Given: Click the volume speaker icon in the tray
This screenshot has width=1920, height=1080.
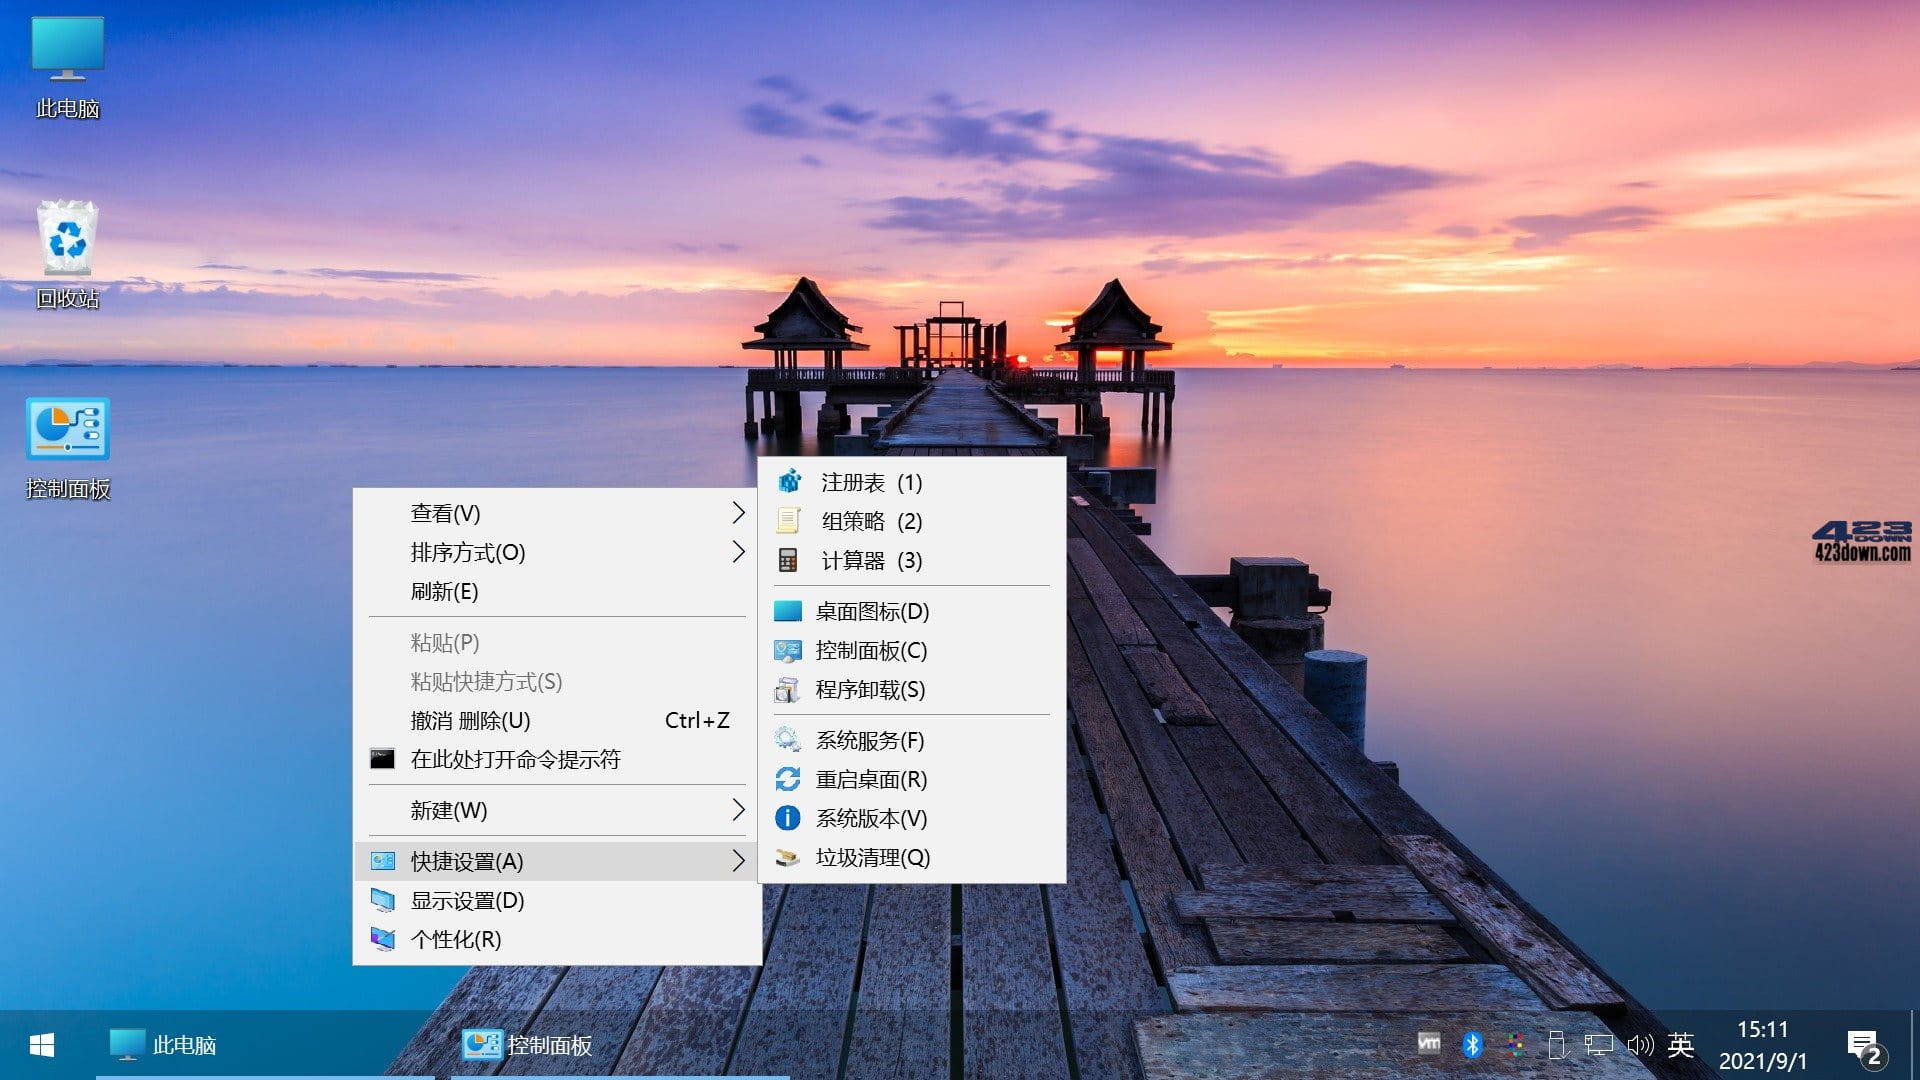Looking at the screenshot, I should point(1643,1045).
